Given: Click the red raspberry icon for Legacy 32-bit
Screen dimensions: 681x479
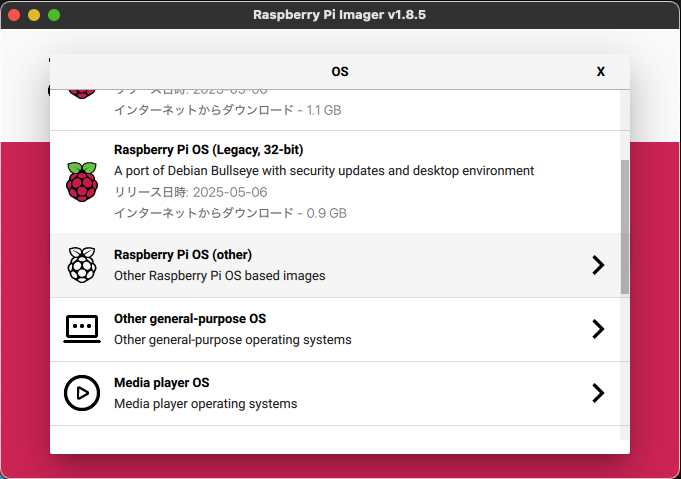Looking at the screenshot, I should 82,182.
